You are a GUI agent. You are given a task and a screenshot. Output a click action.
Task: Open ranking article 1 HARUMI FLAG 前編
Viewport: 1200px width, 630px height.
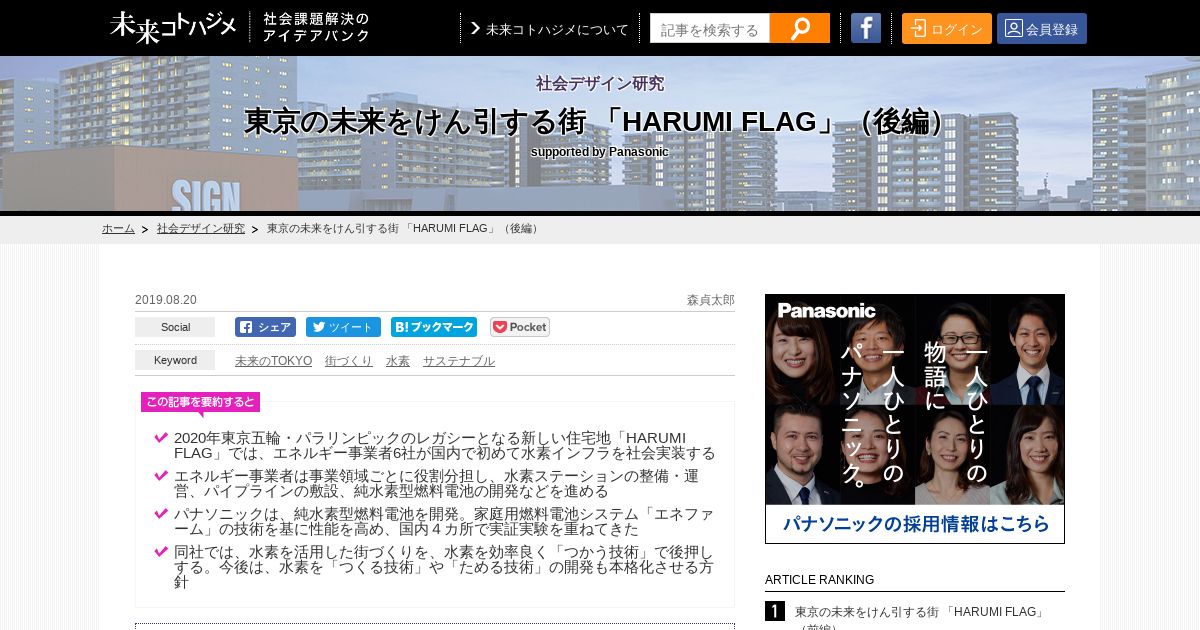click(920, 619)
